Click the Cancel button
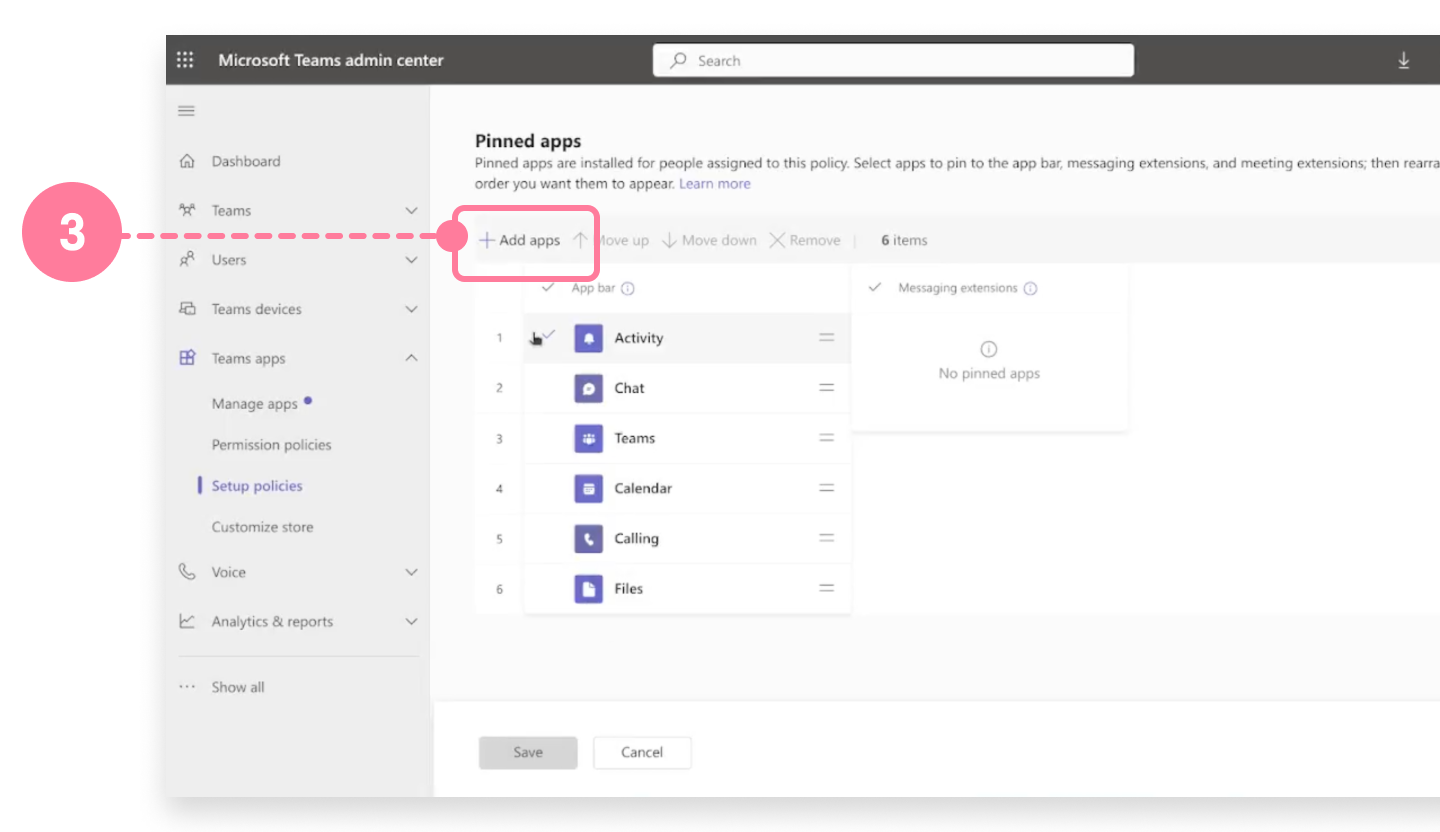The height and width of the screenshot is (832, 1440). click(x=642, y=752)
